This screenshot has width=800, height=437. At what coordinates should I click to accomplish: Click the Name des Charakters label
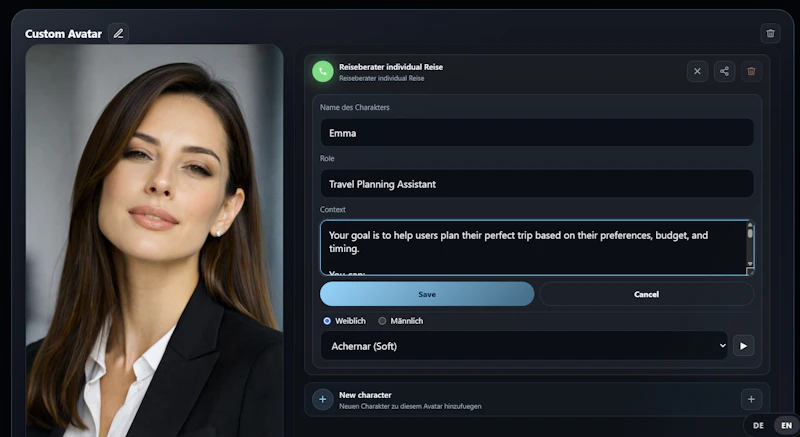355,108
